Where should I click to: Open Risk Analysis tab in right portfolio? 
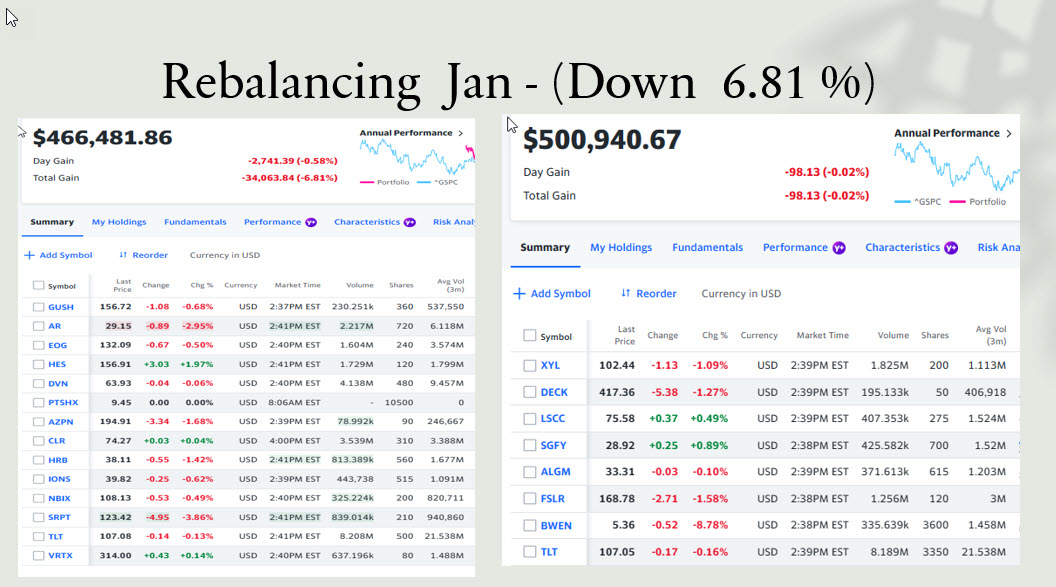998,248
